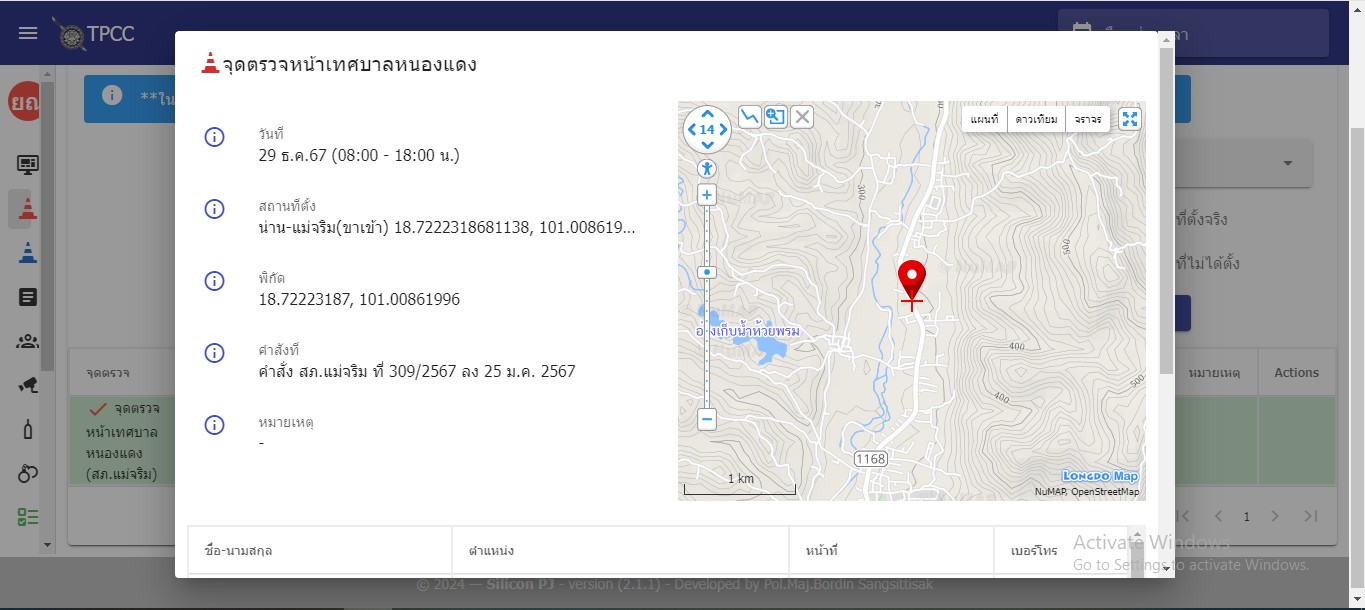Open the Longdo Map logo link
The height and width of the screenshot is (610, 1365).
1099,476
